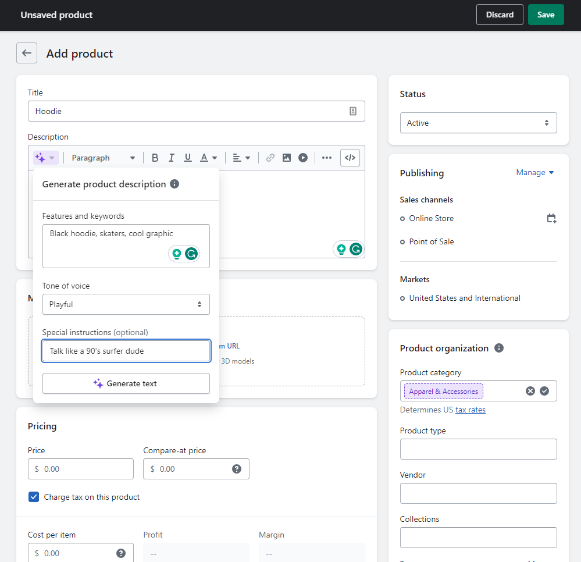This screenshot has height=562, width=581.
Task: Click the Compare-at price help icon
Action: click(x=236, y=469)
